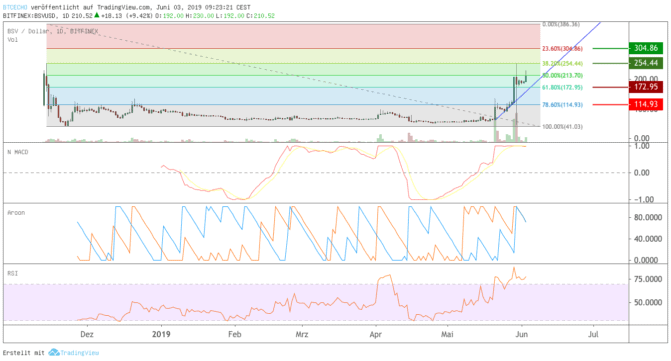The height and width of the screenshot is (361, 671).
Task: Click the 2019 date axis label
Action: pyautogui.click(x=161, y=334)
